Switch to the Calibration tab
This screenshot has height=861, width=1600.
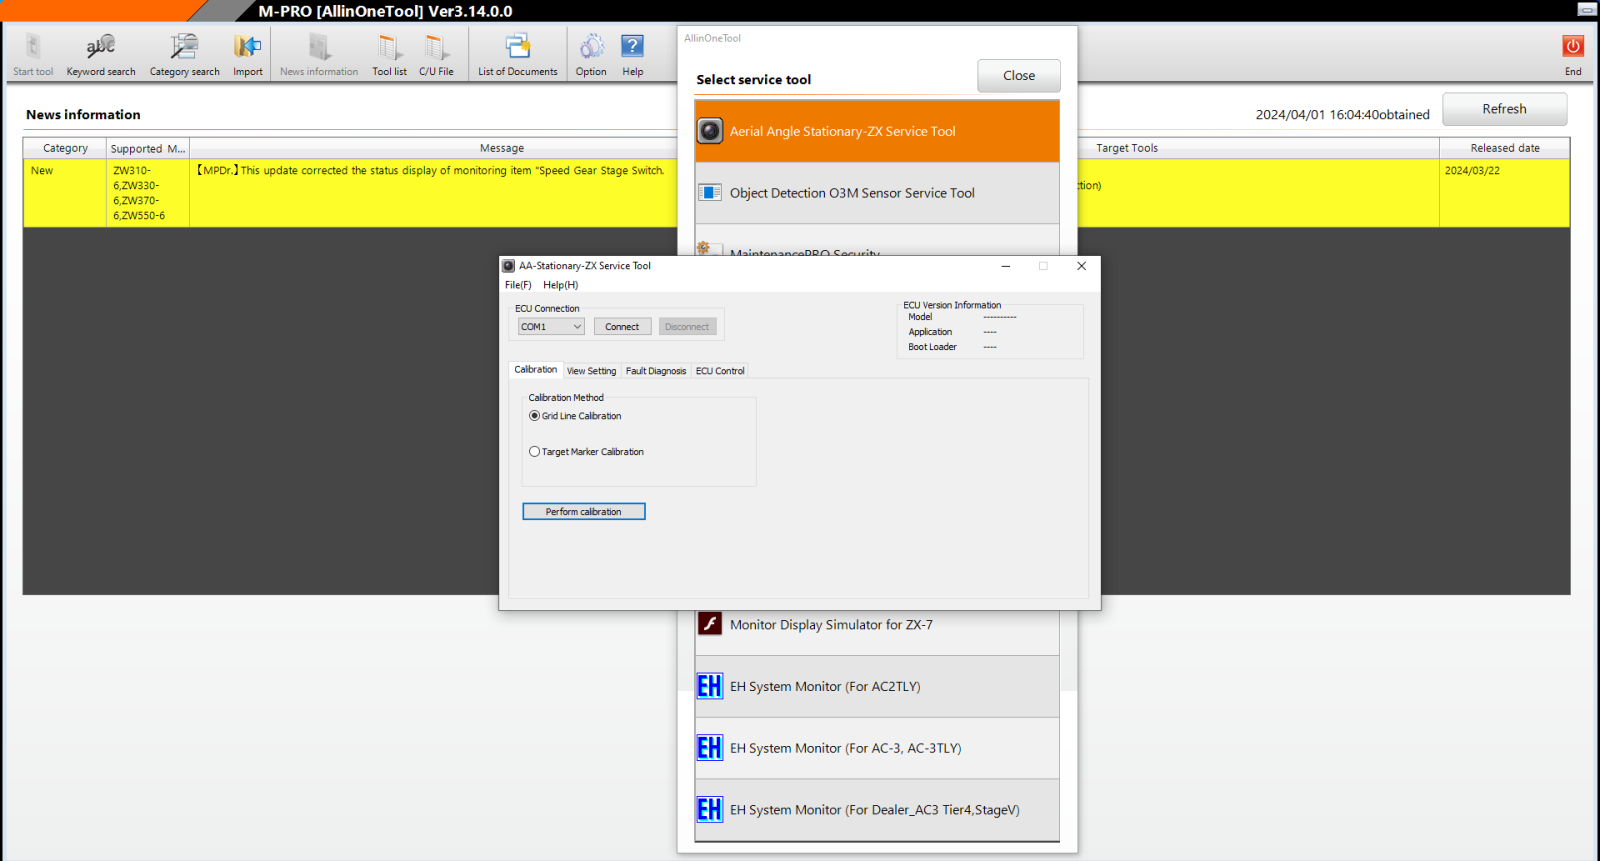[535, 370]
